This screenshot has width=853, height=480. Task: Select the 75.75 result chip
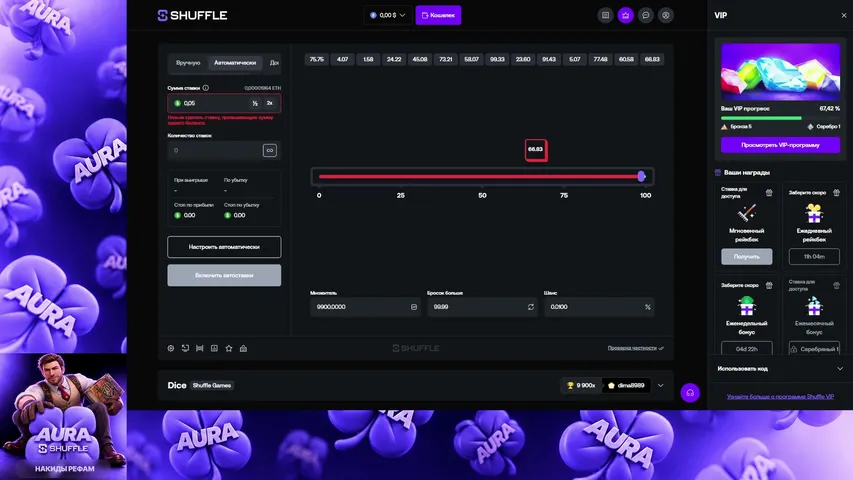click(317, 59)
